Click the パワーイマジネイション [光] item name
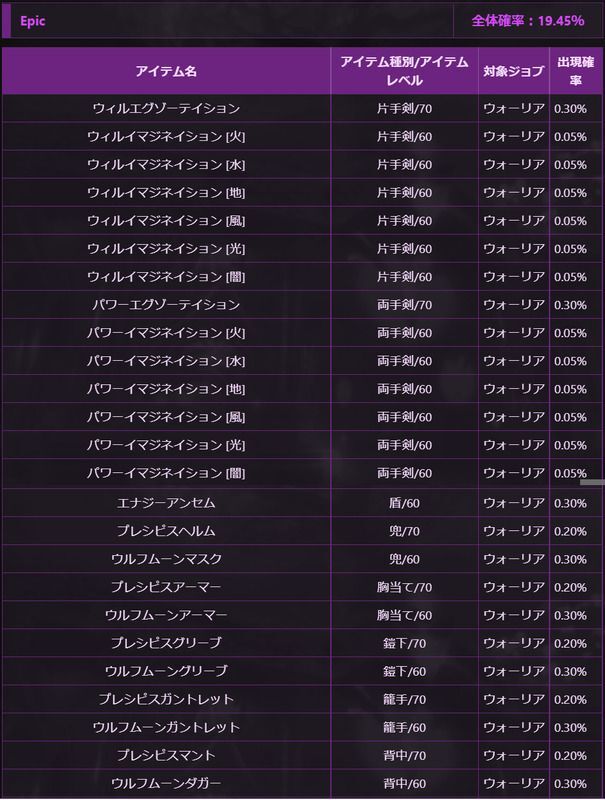Screen dimensions: 605x800 (x=166, y=444)
